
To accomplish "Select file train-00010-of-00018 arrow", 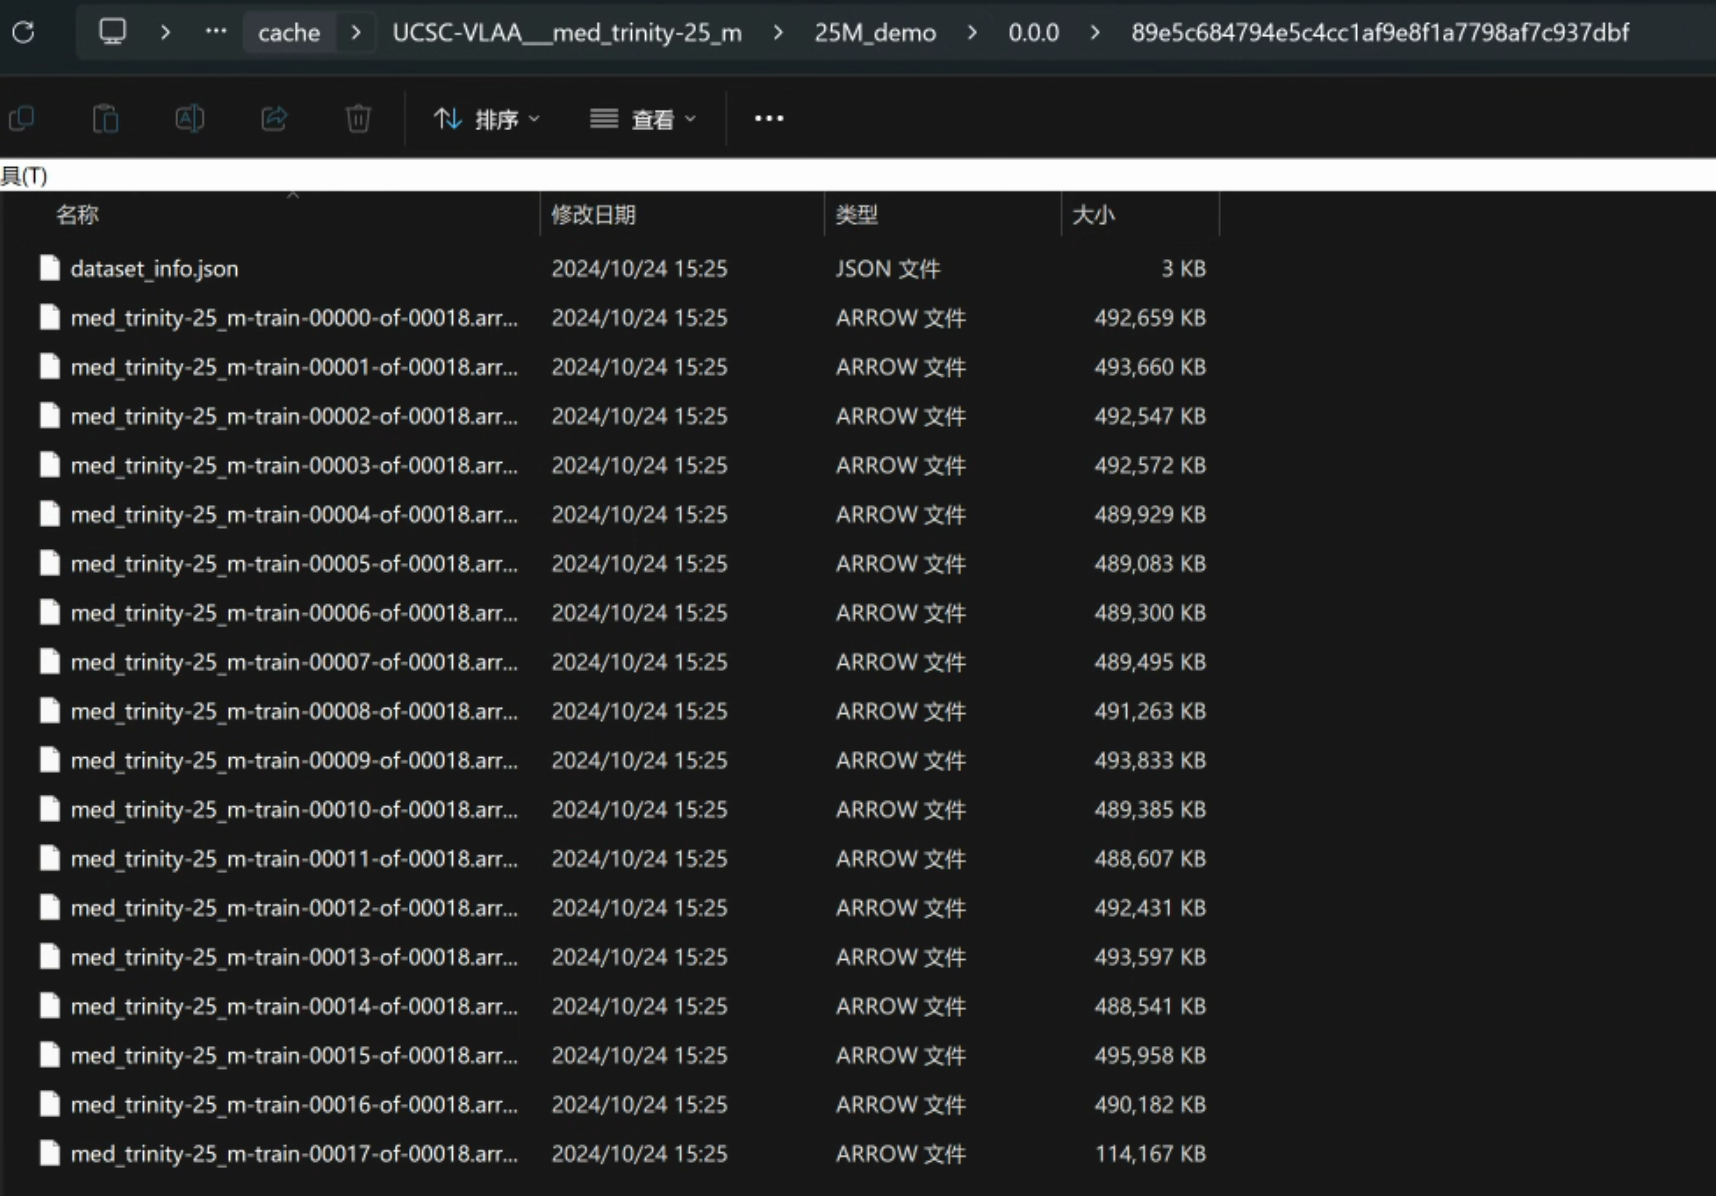I will [x=294, y=810].
